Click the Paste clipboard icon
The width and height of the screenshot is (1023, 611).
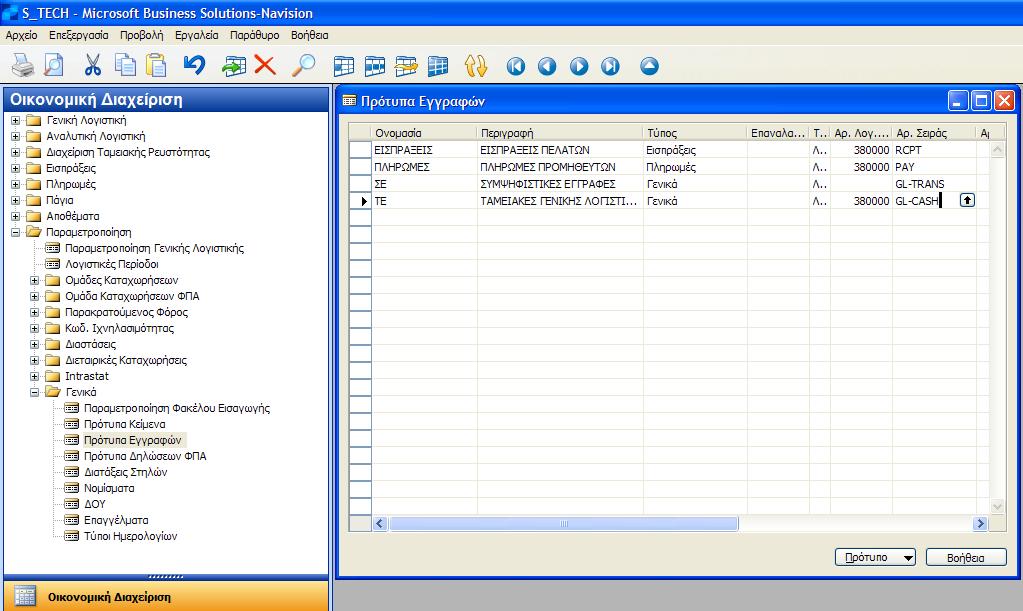click(157, 65)
